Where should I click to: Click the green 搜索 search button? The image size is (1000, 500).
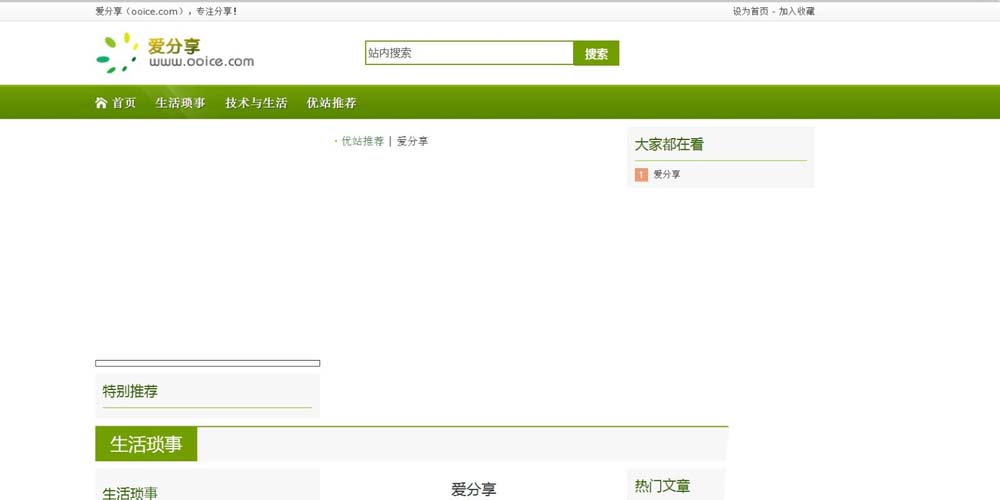596,54
